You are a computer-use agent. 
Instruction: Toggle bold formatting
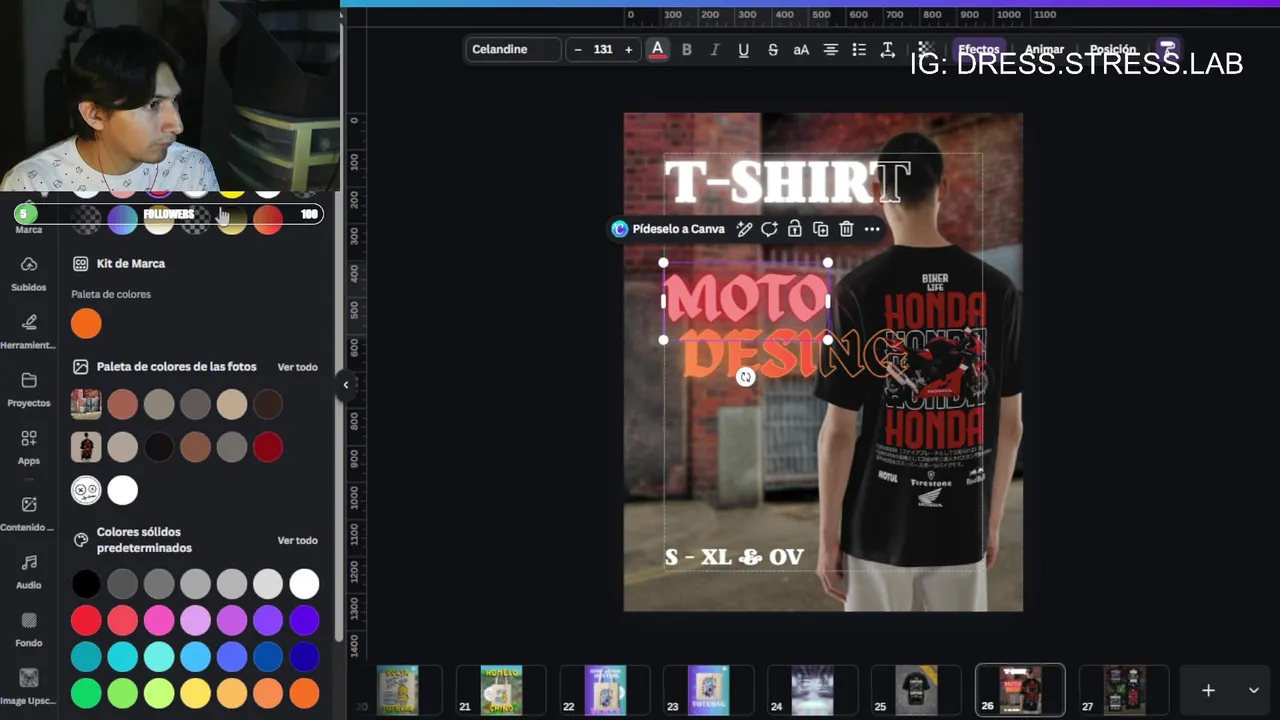(x=686, y=49)
